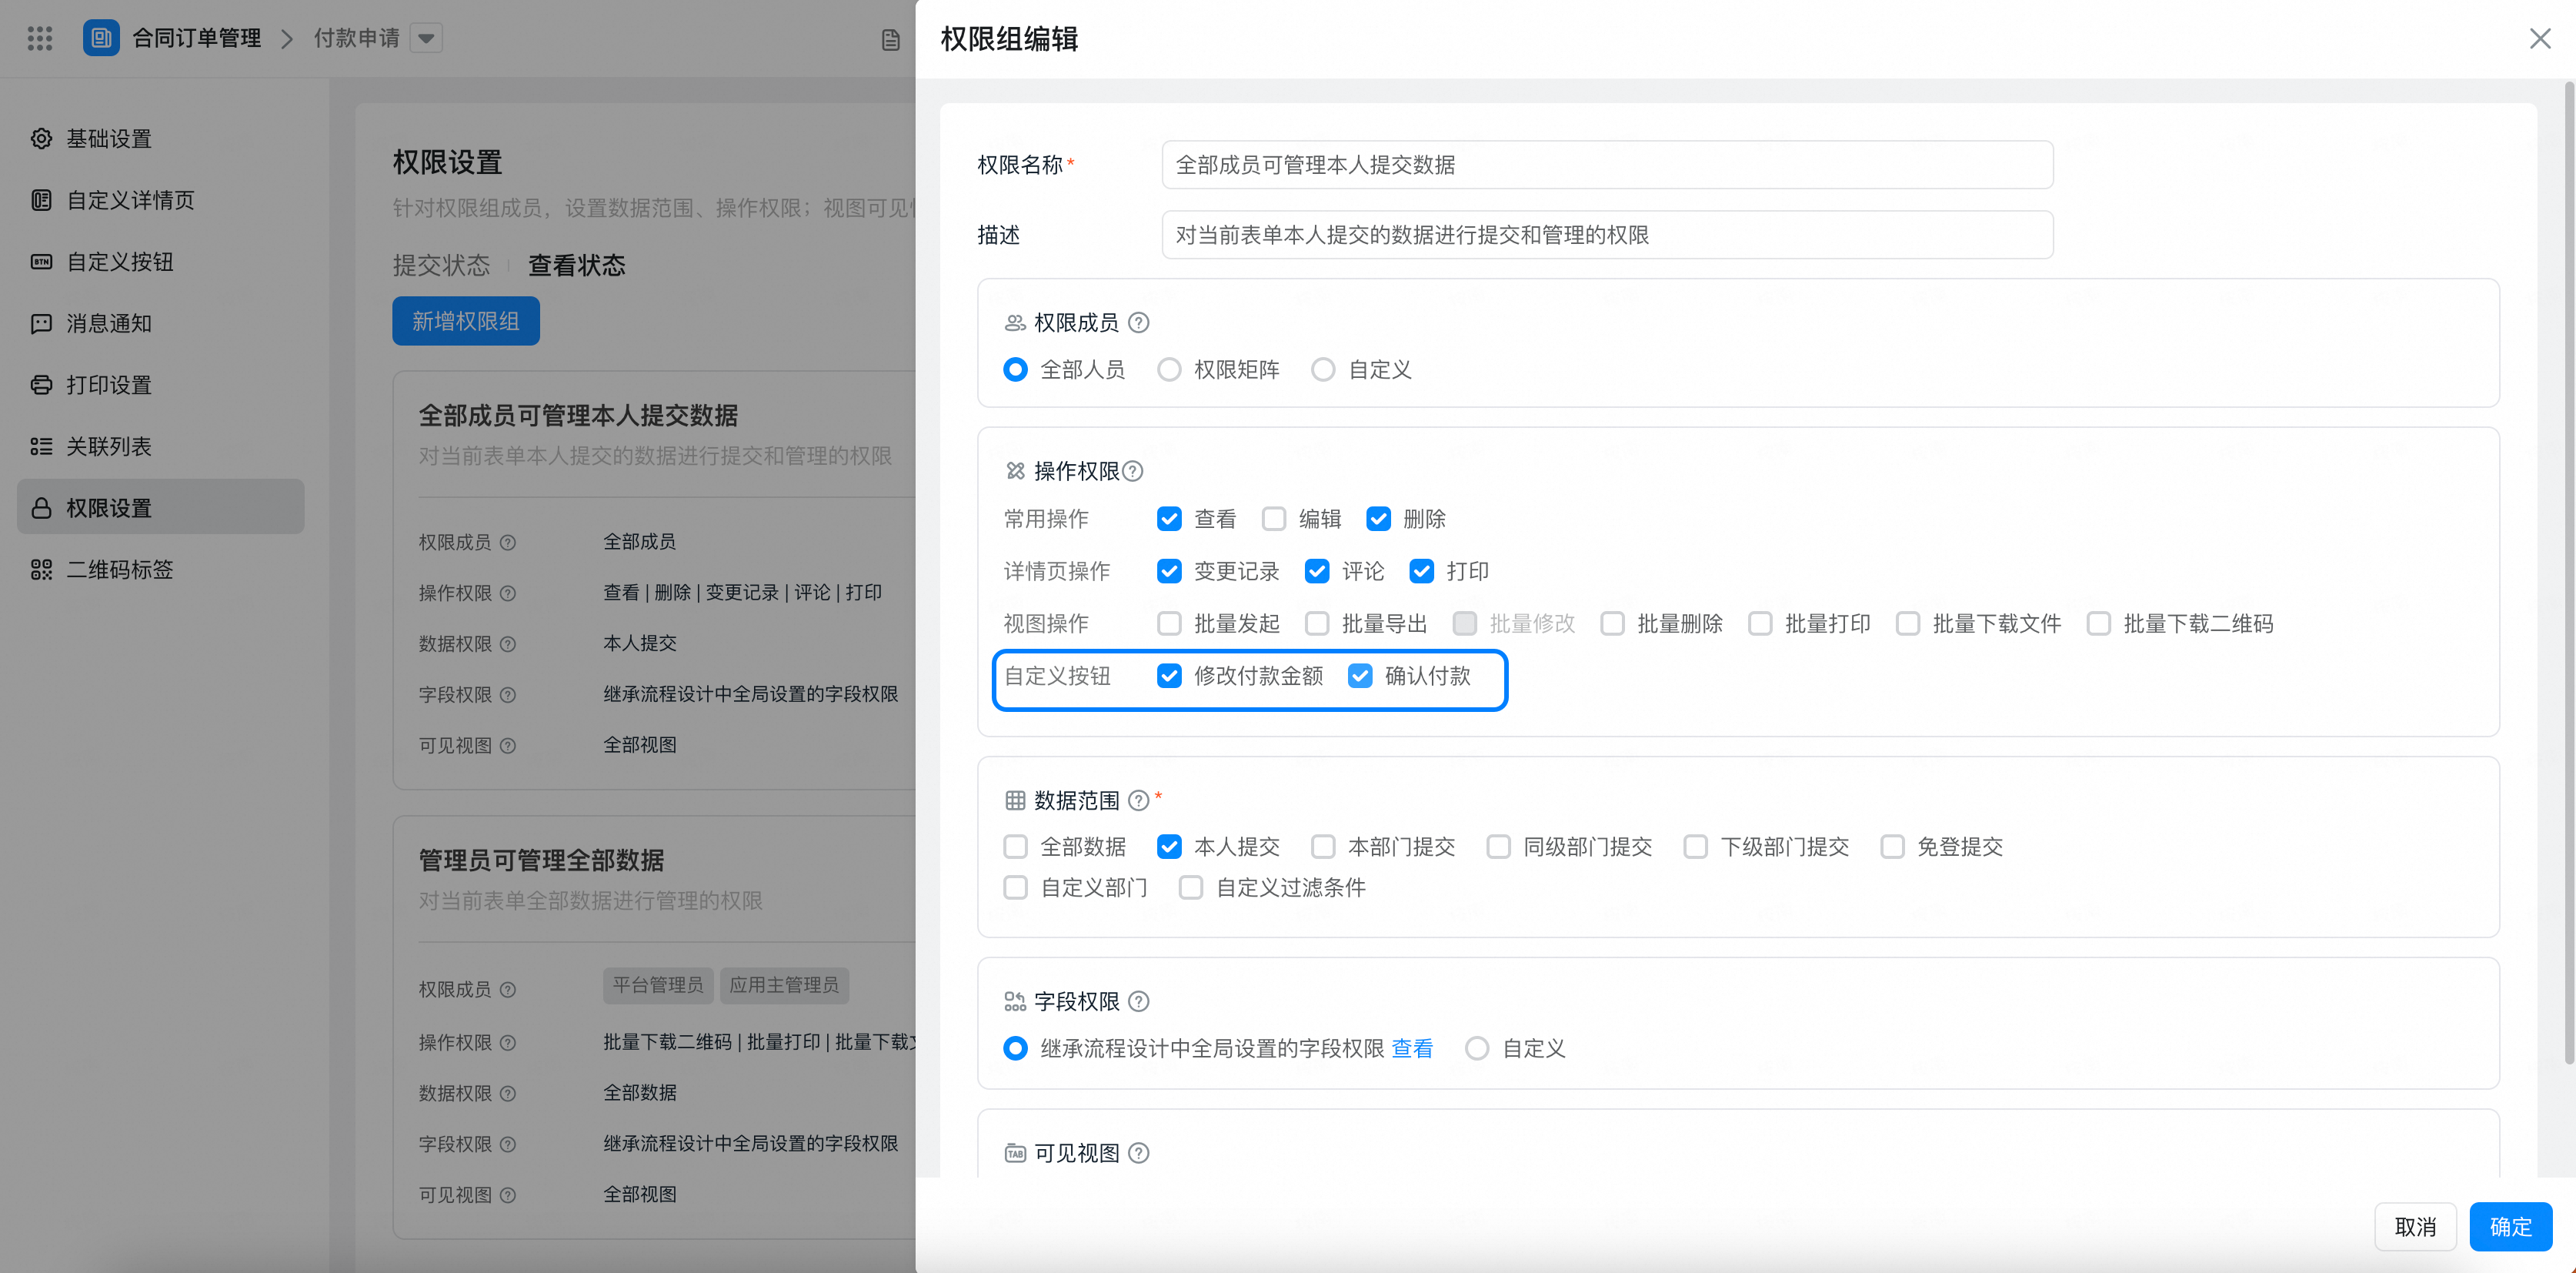Check the 全部数据 data range option
Screen dimensions: 2576x1273
tap(1015, 847)
